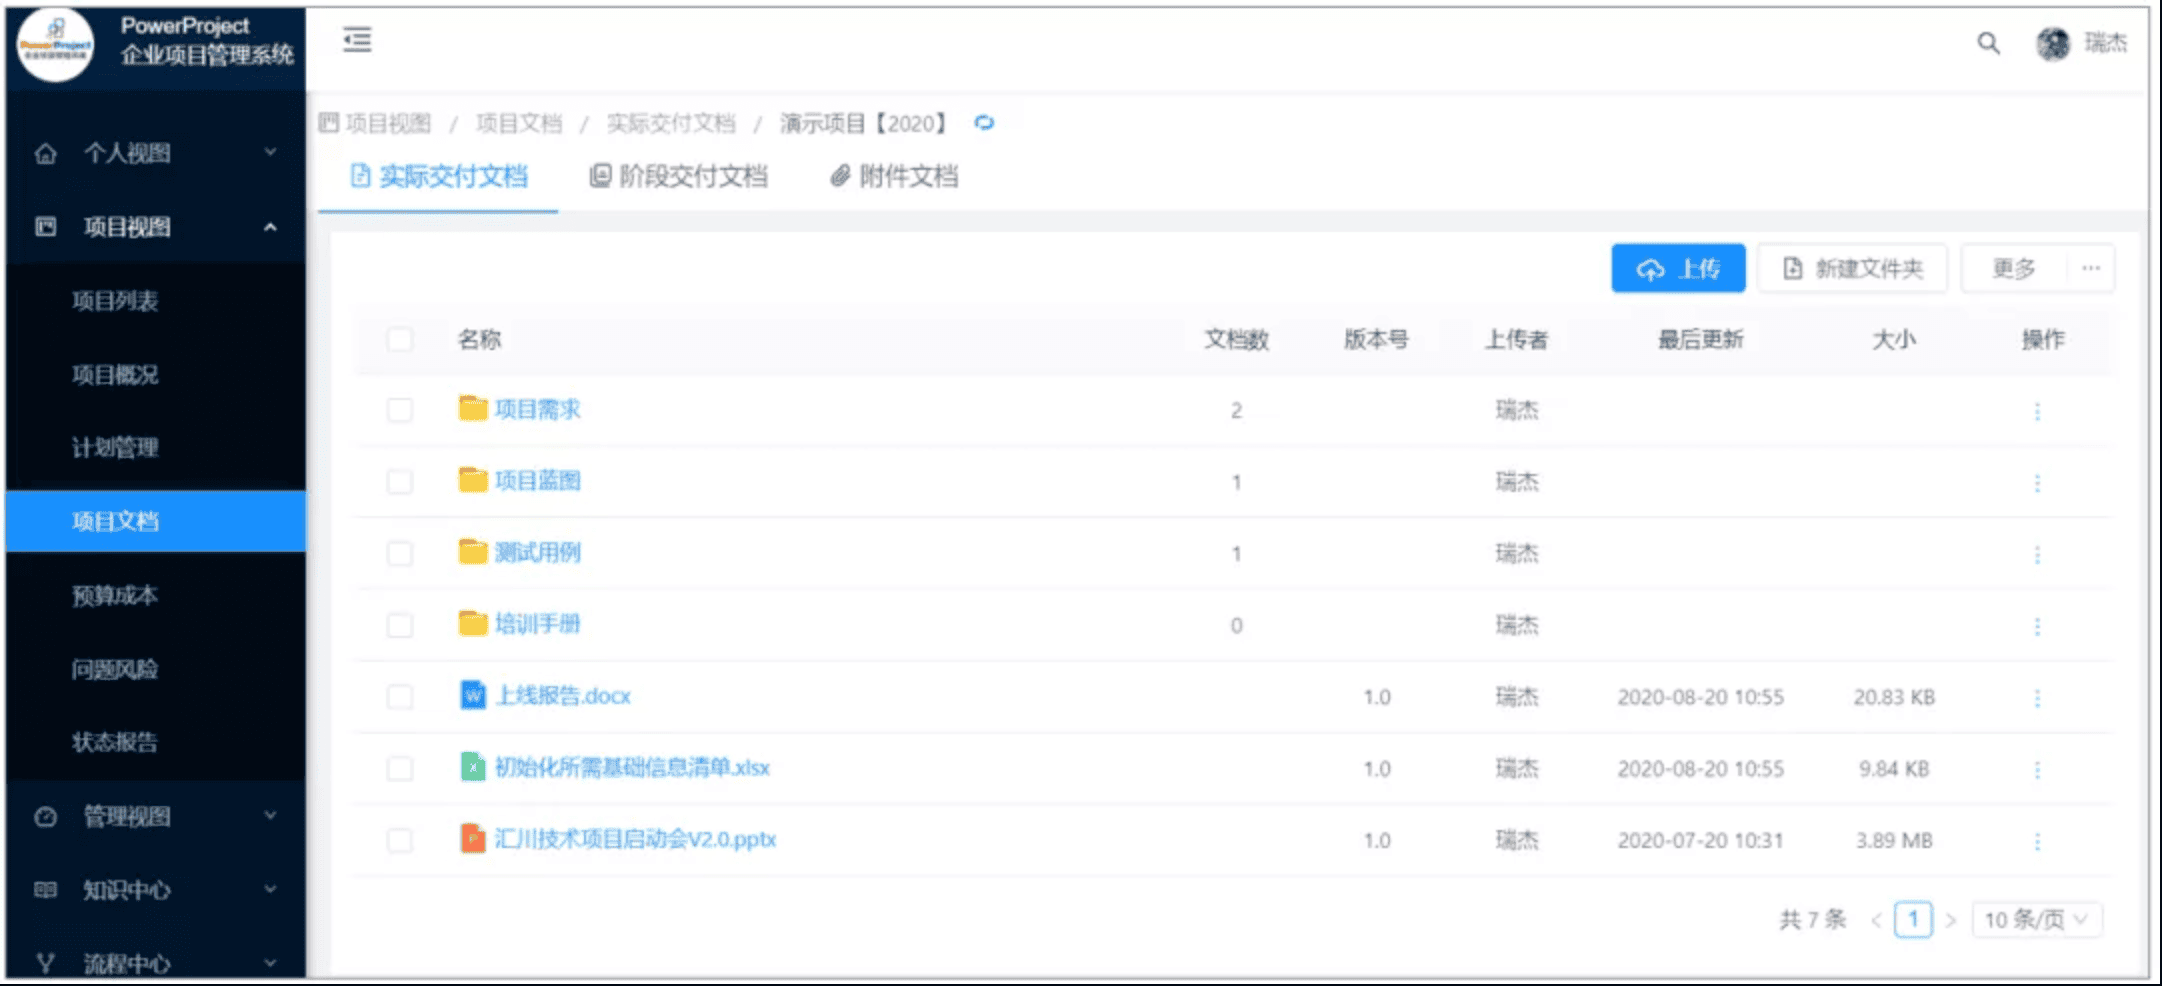Check the box for 项目蓝图 folder
The height and width of the screenshot is (986, 2162).
(x=399, y=482)
